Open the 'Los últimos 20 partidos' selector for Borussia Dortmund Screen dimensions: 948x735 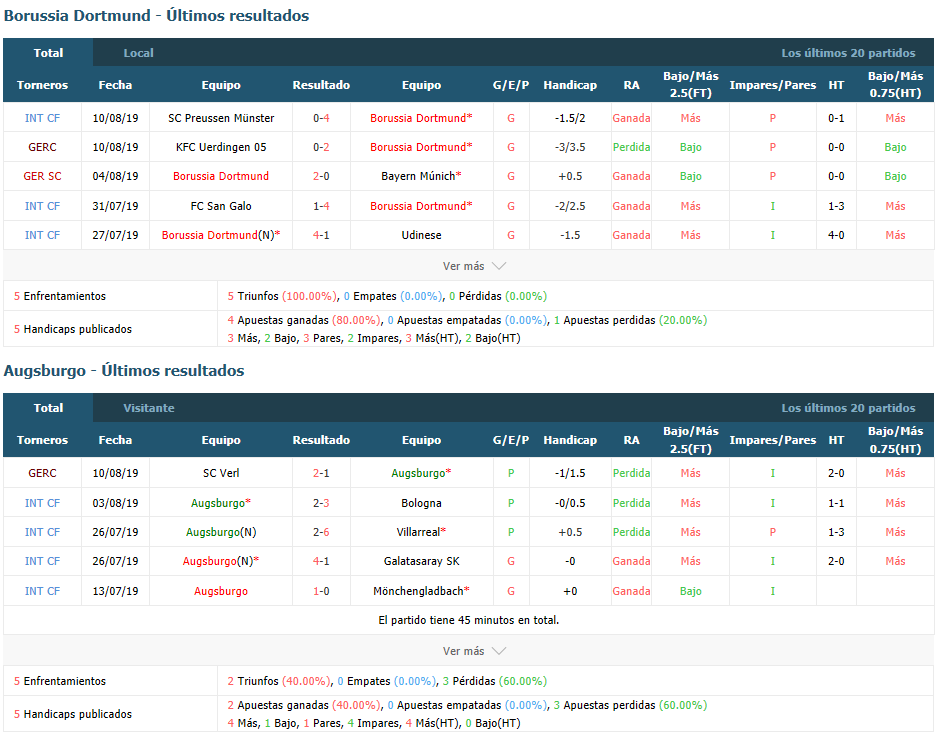click(x=848, y=53)
